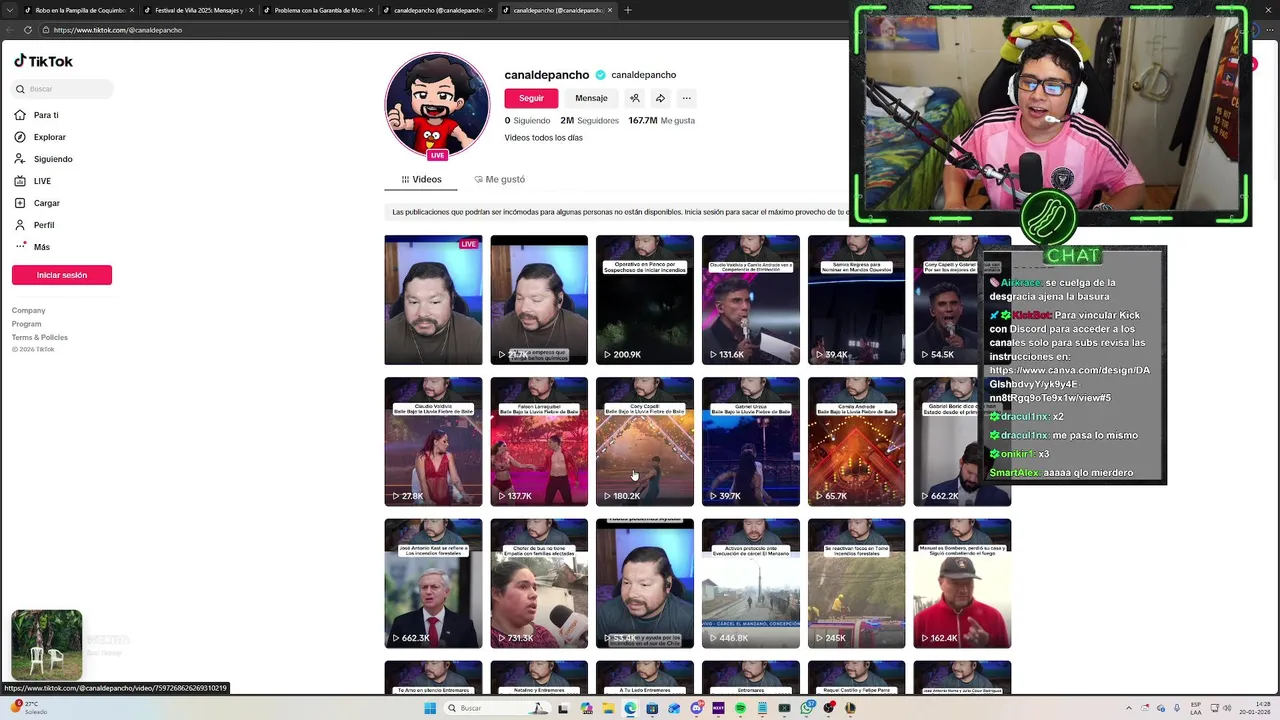
Task: Open Terms & Policies footer link
Action: 39,337
